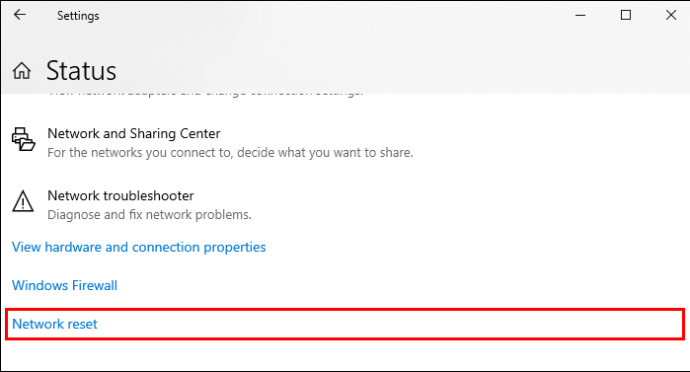Viewport: 690px width, 372px height.
Task: Select the Network reset link
Action: (x=55, y=324)
